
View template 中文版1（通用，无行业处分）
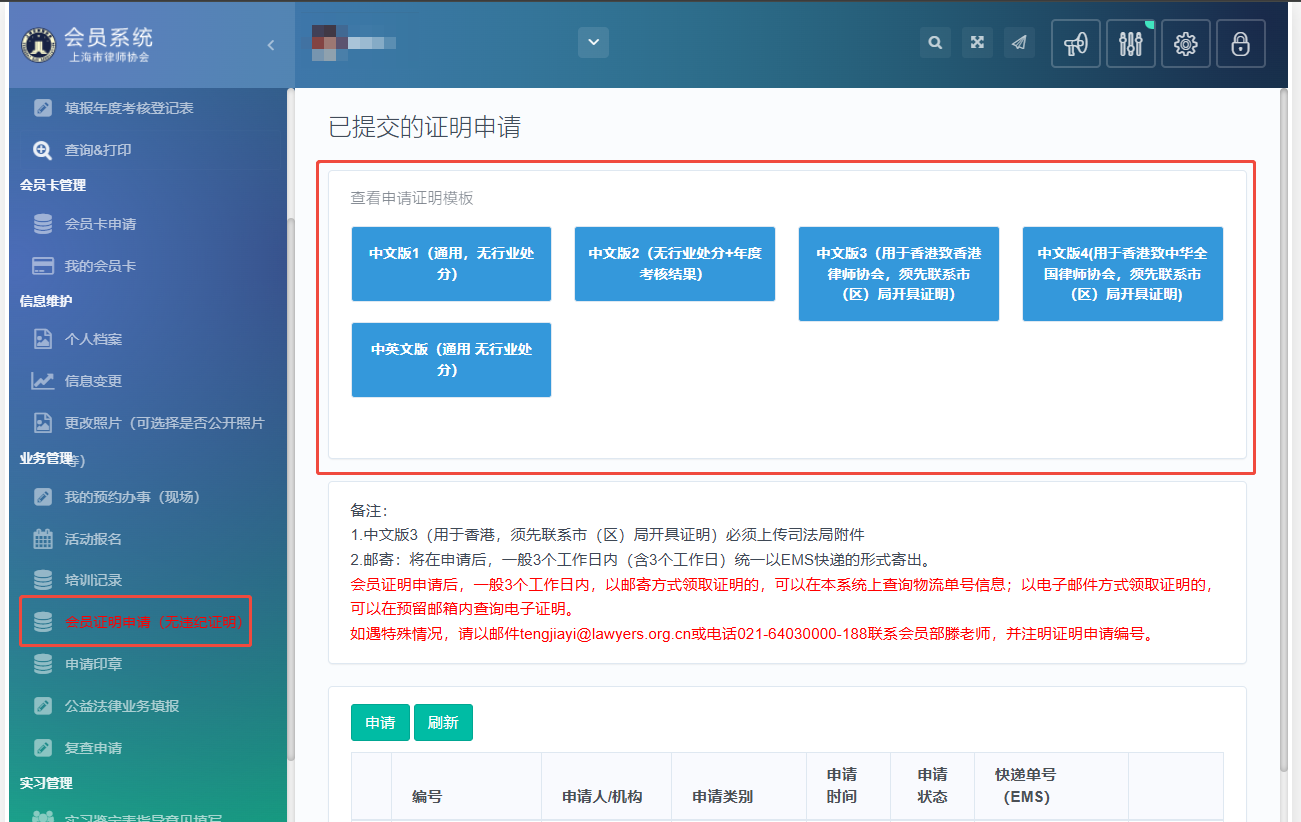pos(451,264)
